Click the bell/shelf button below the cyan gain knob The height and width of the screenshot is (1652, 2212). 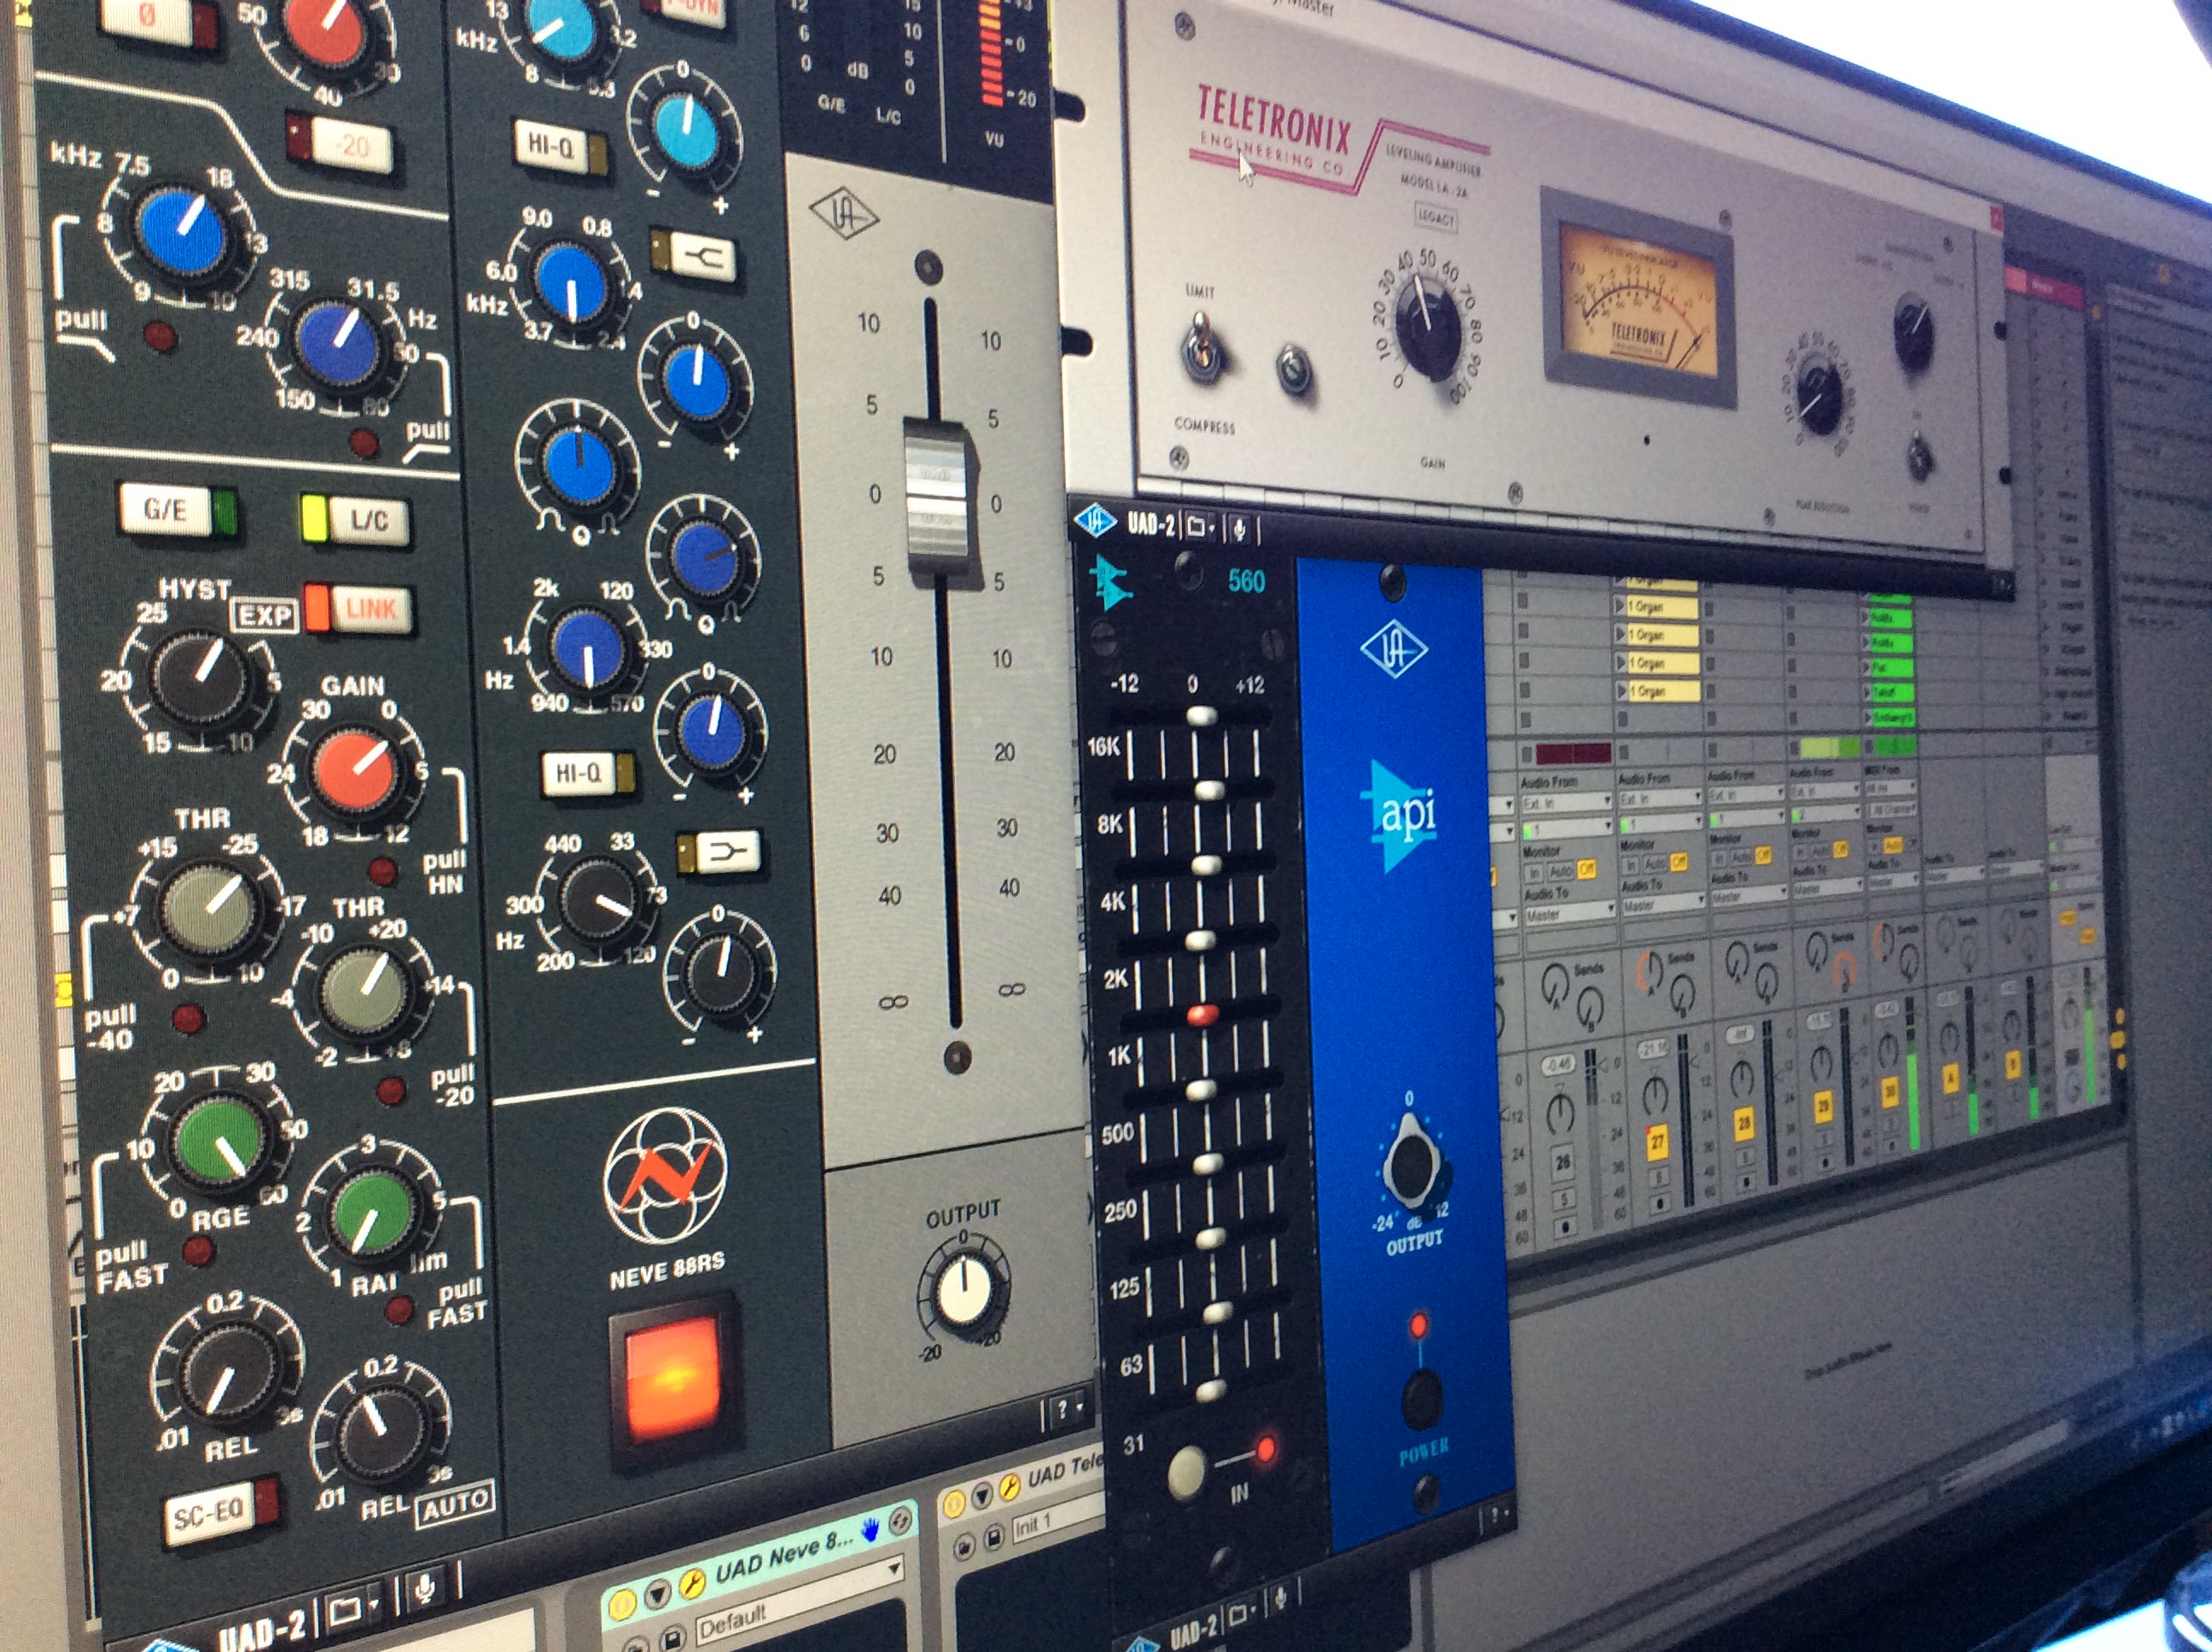(694, 258)
